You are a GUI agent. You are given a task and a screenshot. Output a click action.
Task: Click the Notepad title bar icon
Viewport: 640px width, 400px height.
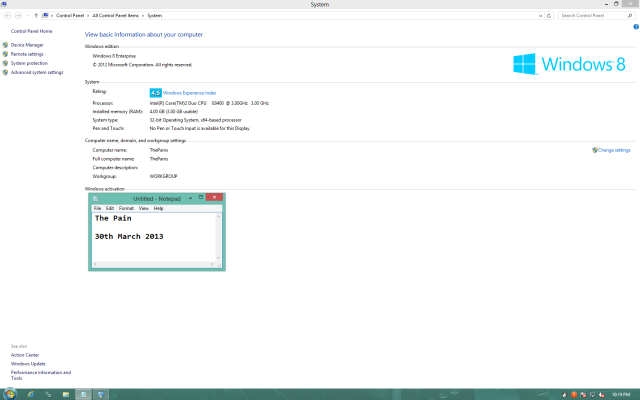[x=96, y=199]
